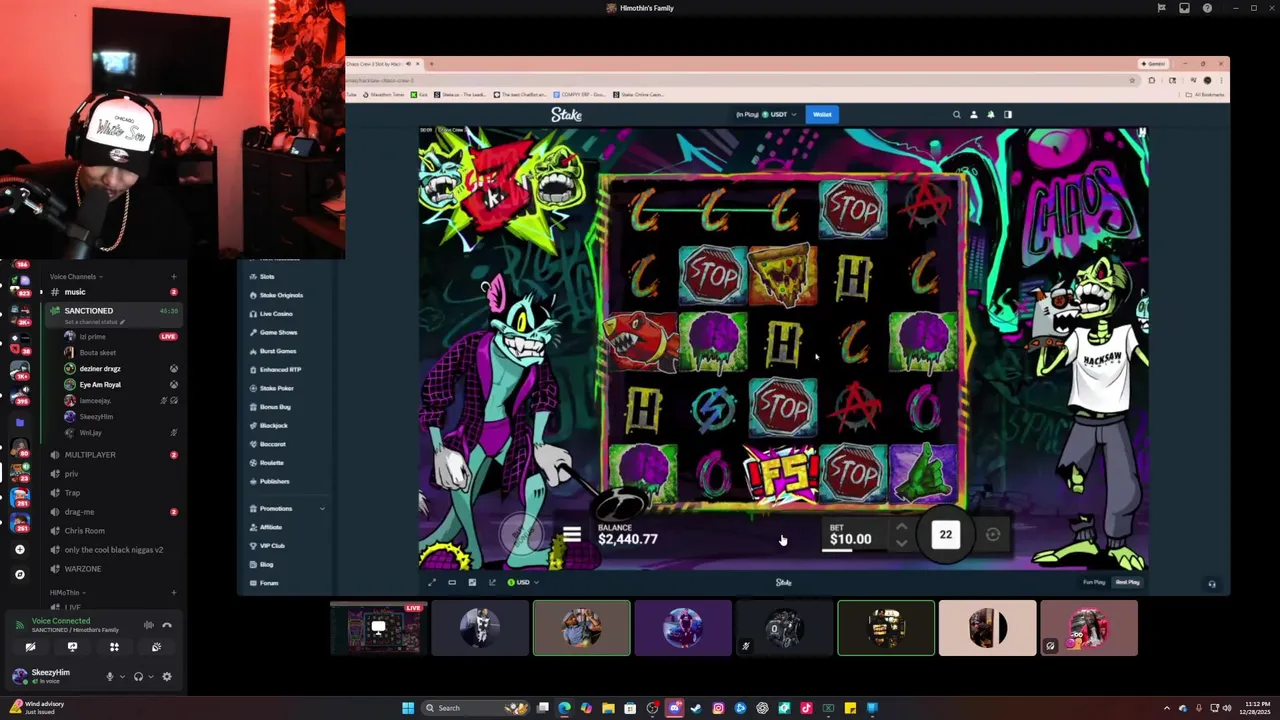The height and width of the screenshot is (720, 1280).
Task: Mute microphone in Discord user panel
Action: click(x=110, y=677)
